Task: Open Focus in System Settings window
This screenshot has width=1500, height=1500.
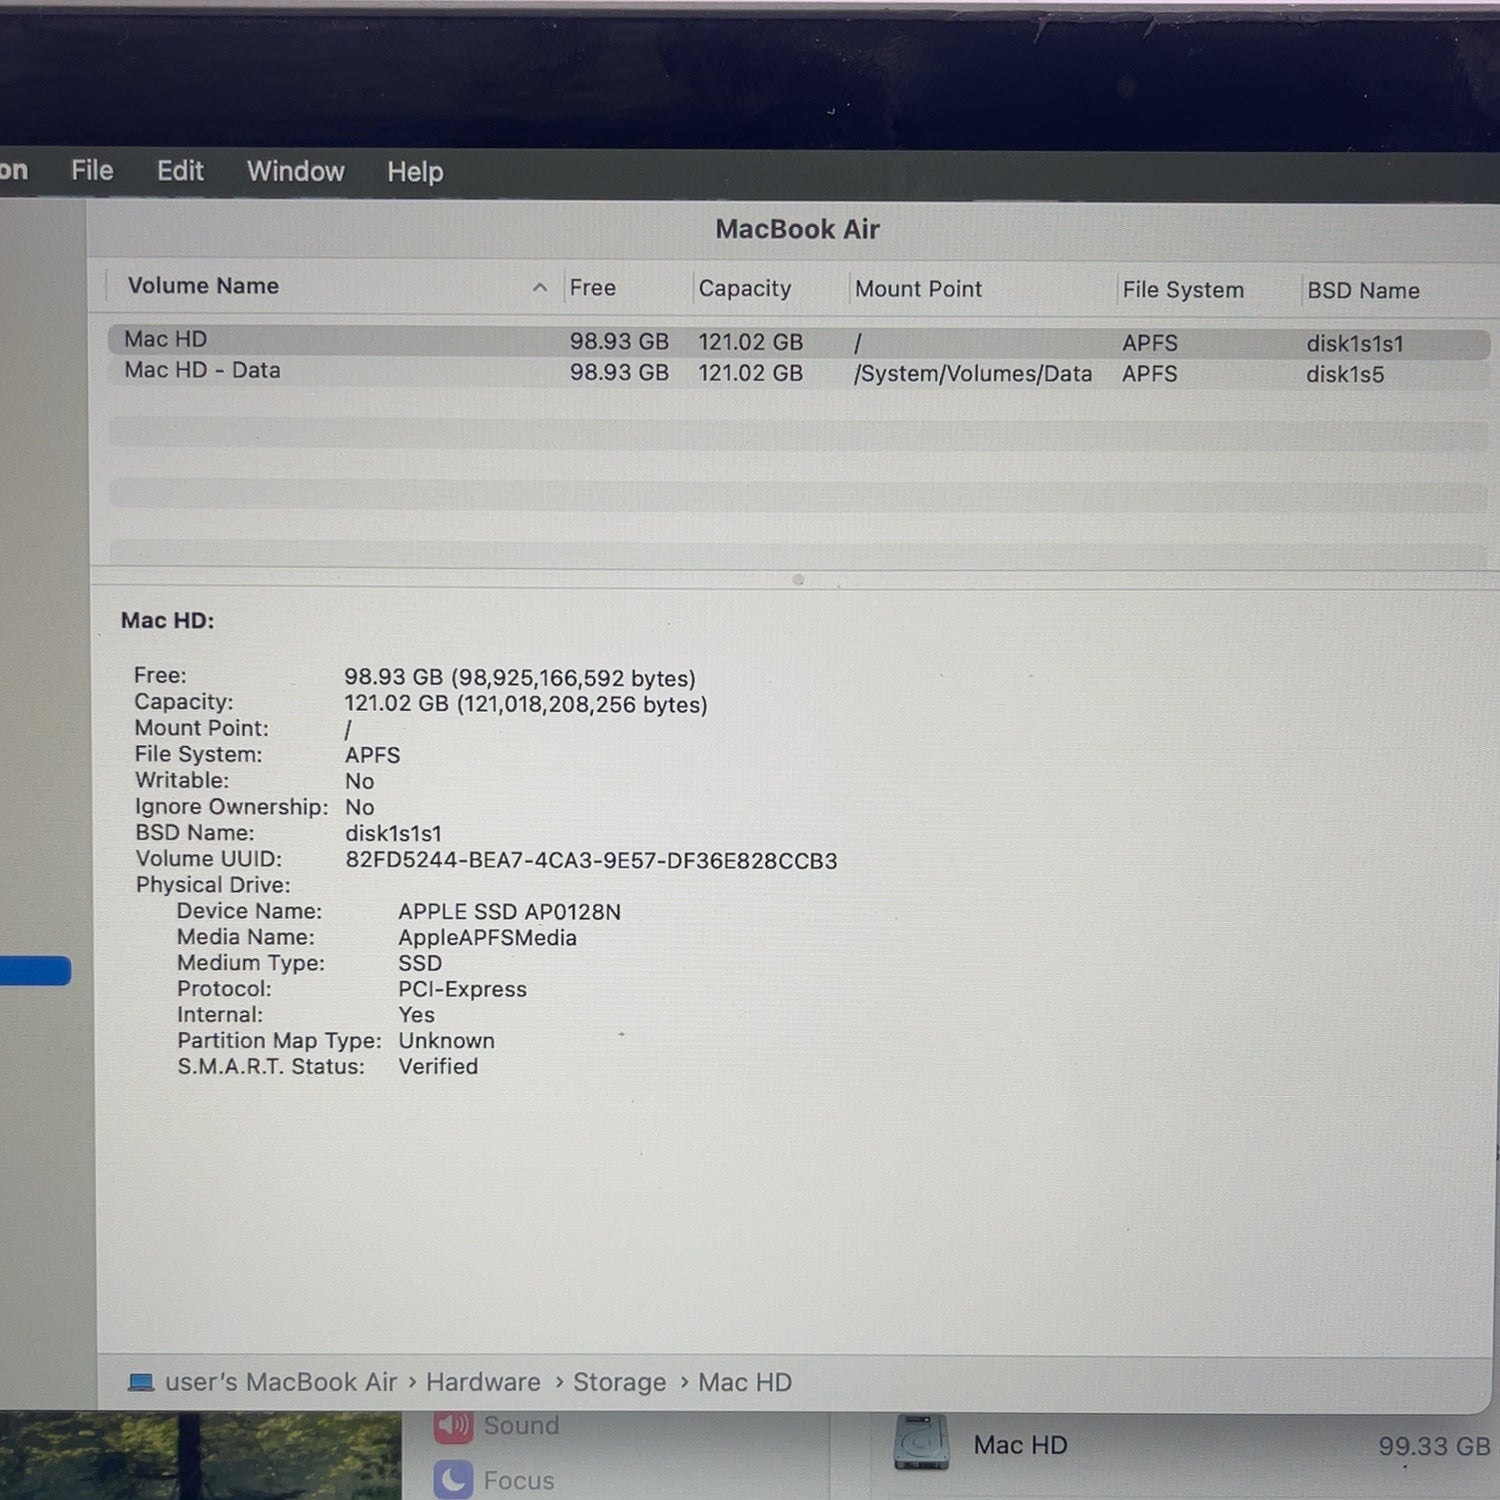Action: click(x=495, y=1480)
